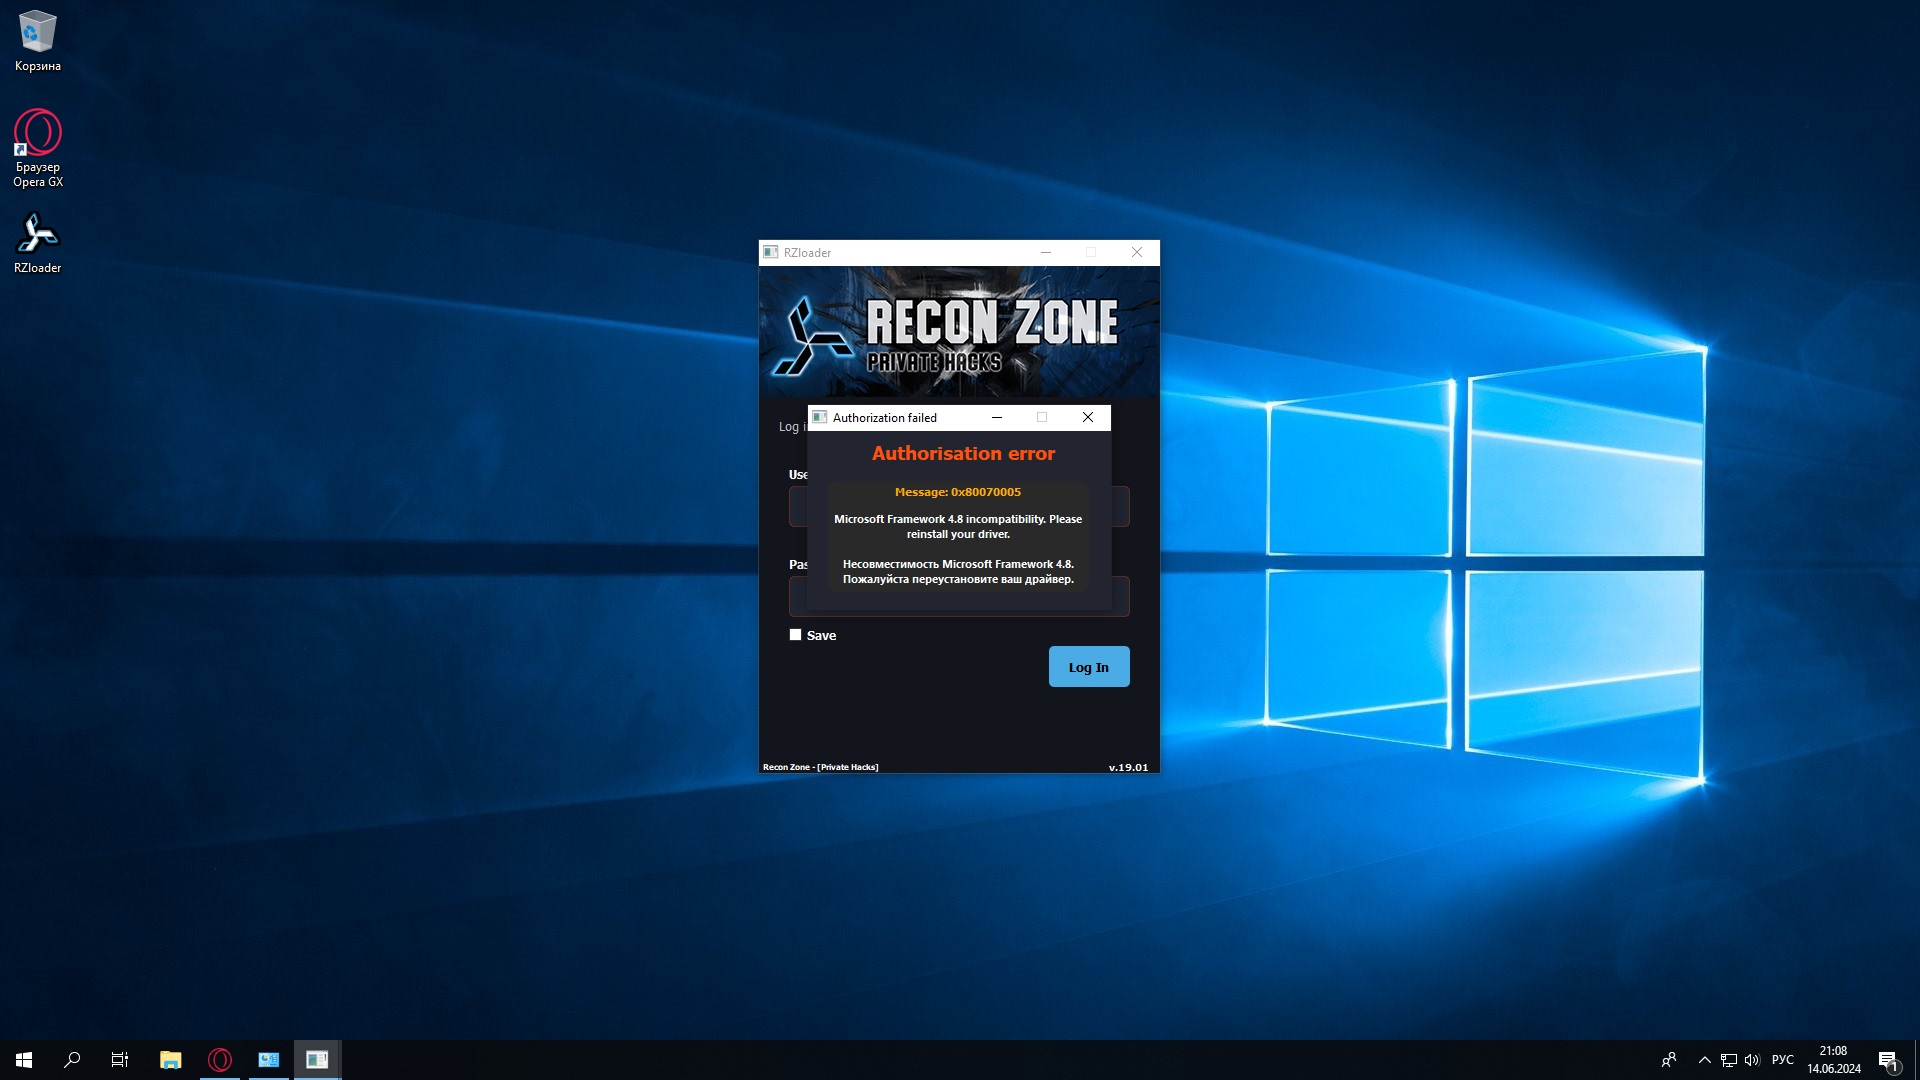This screenshot has height=1080, width=1920.
Task: Minimize the Authorization failed dialog
Action: click(997, 417)
